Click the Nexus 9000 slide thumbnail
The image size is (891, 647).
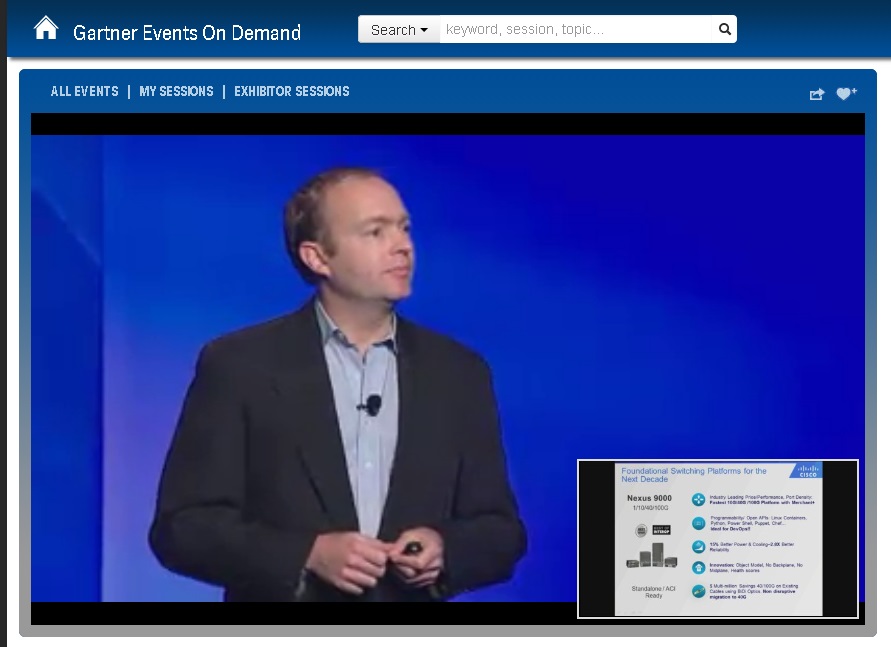pos(717,538)
